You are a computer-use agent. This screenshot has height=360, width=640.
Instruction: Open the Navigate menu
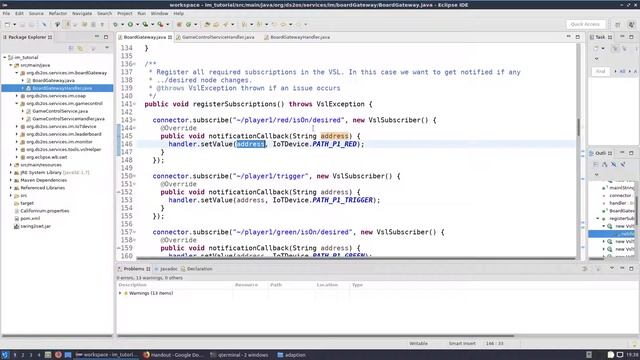coord(82,13)
